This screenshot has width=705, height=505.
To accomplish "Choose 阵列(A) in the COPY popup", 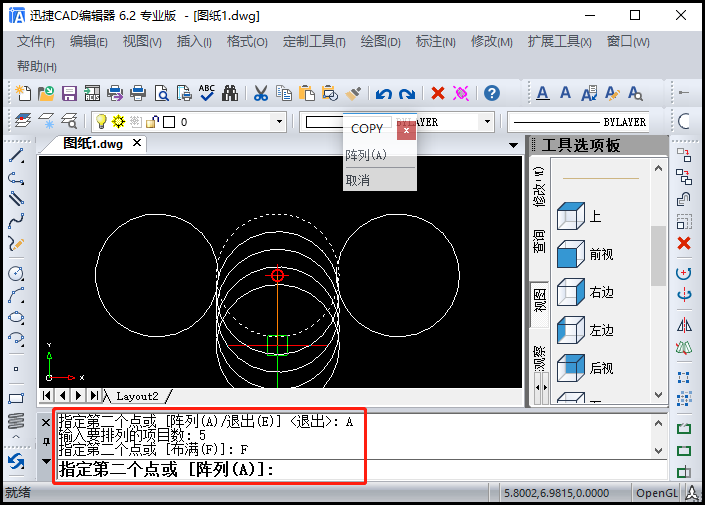I will pos(379,155).
